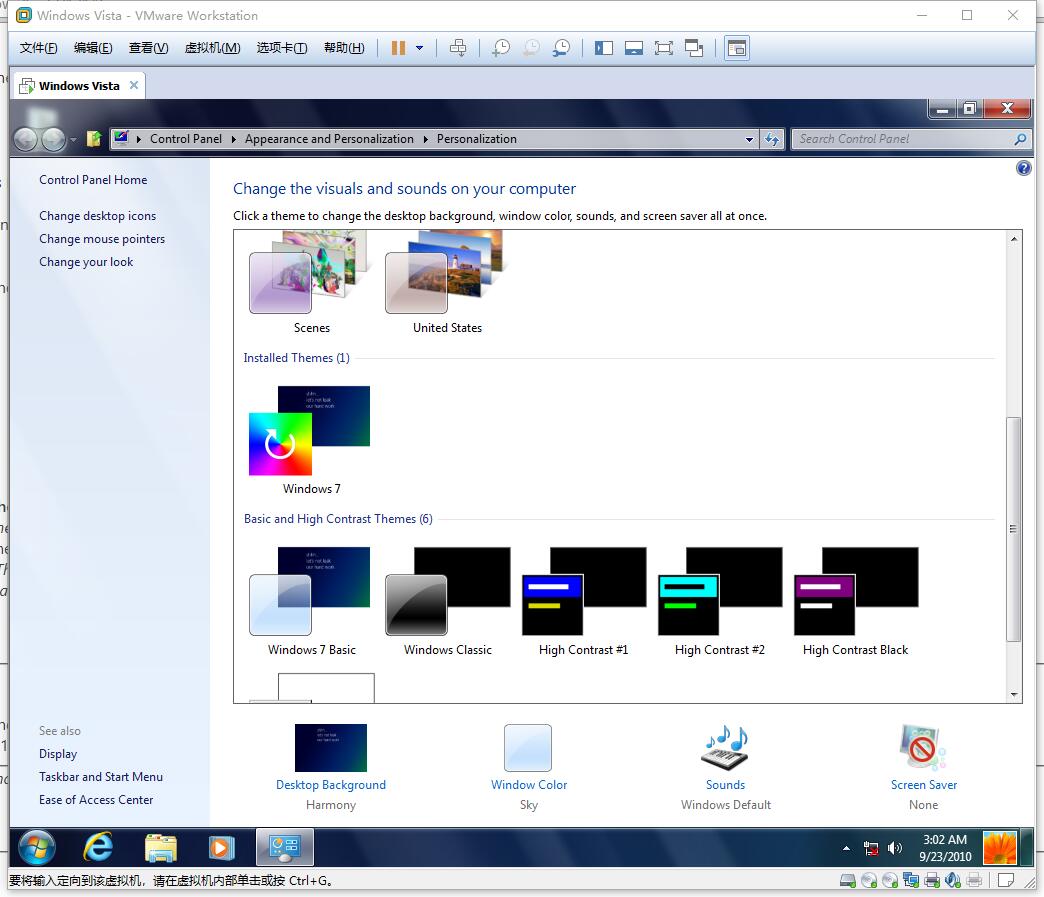
Task: Open the address bar history dropdown
Action: tap(749, 139)
